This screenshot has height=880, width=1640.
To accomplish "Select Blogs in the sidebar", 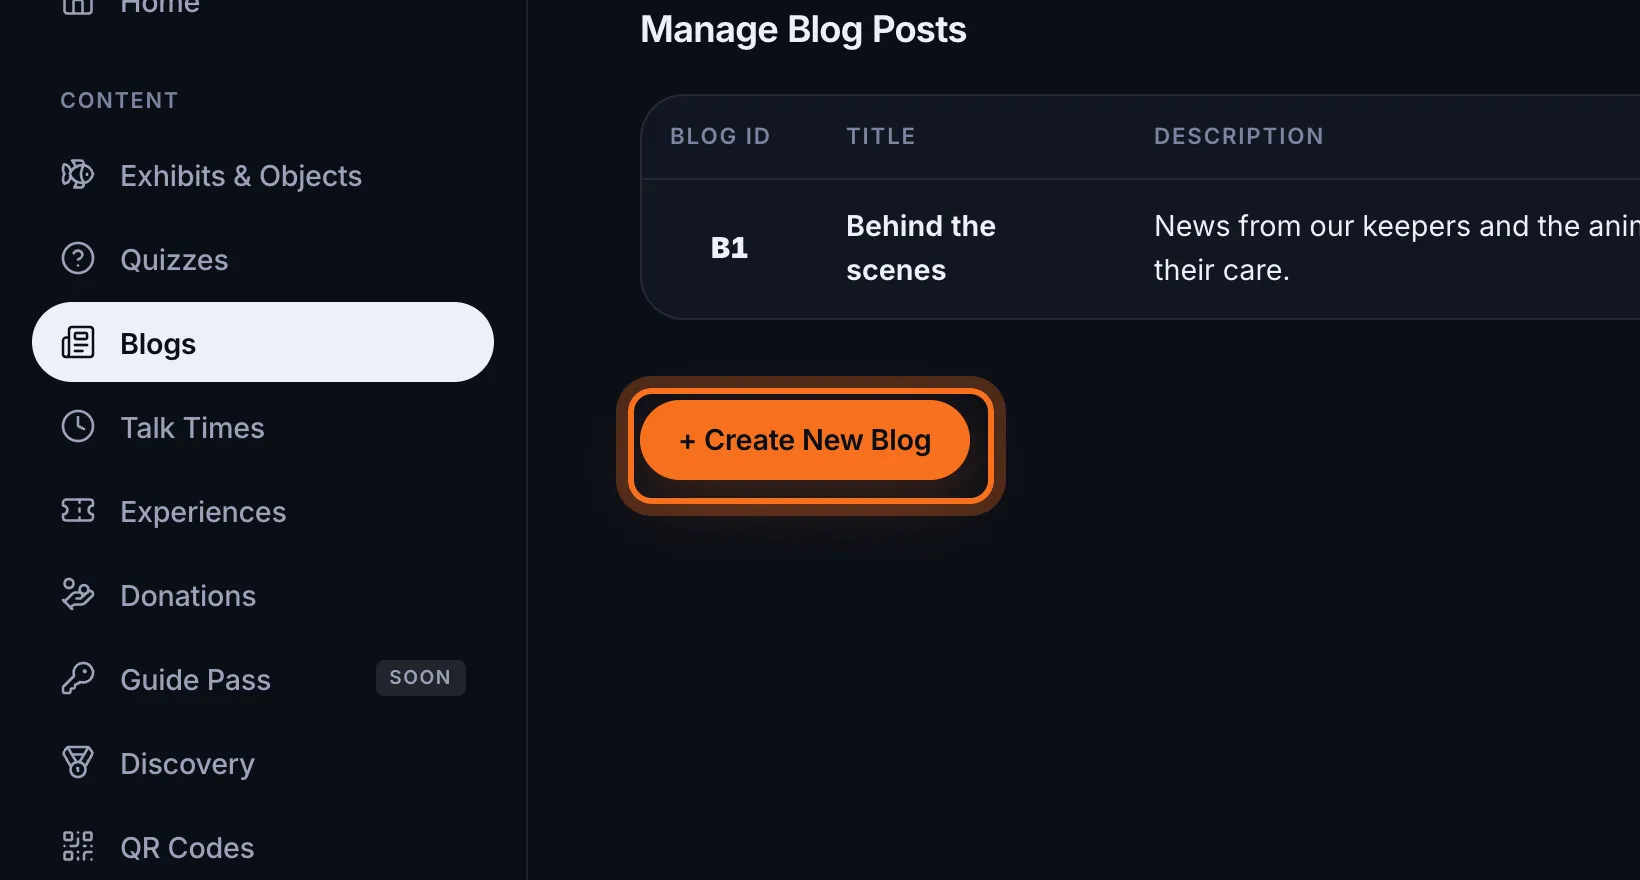I will tap(263, 342).
